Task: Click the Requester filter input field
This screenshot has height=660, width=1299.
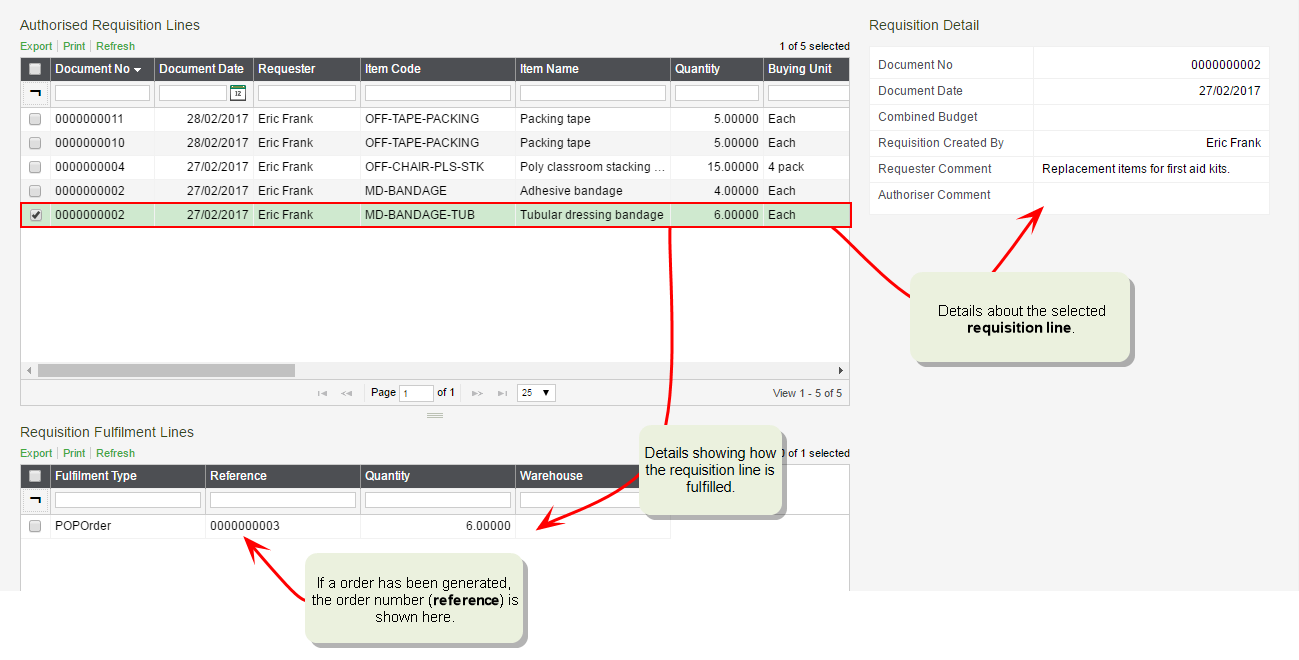Action: coord(307,93)
